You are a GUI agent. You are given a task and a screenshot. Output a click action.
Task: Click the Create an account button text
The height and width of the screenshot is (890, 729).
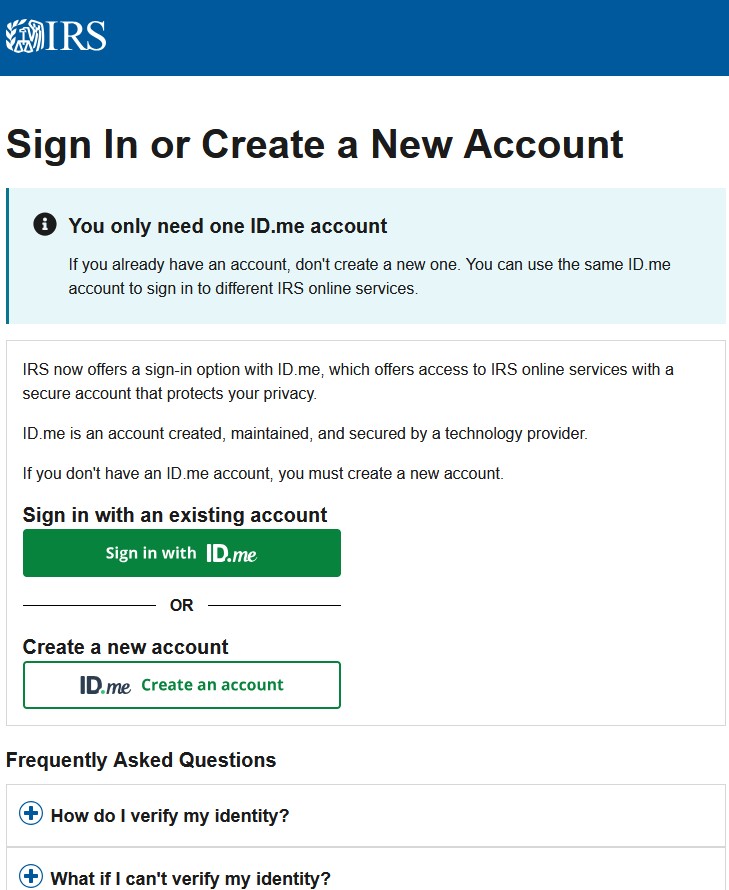point(212,685)
